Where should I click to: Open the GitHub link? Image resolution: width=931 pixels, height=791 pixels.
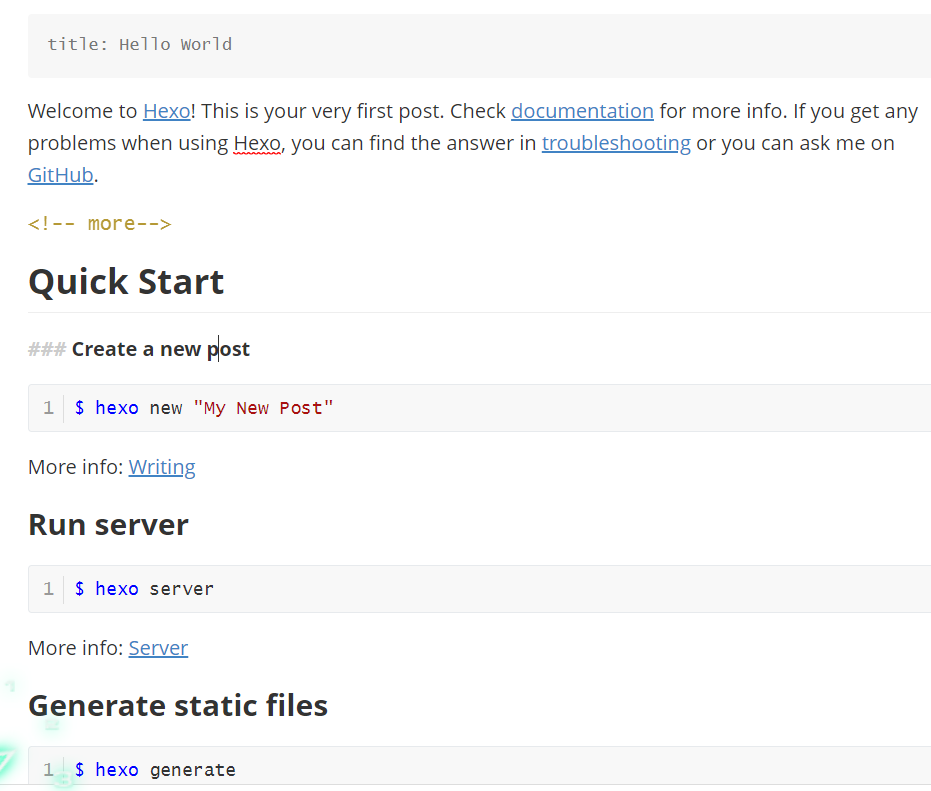click(61, 175)
